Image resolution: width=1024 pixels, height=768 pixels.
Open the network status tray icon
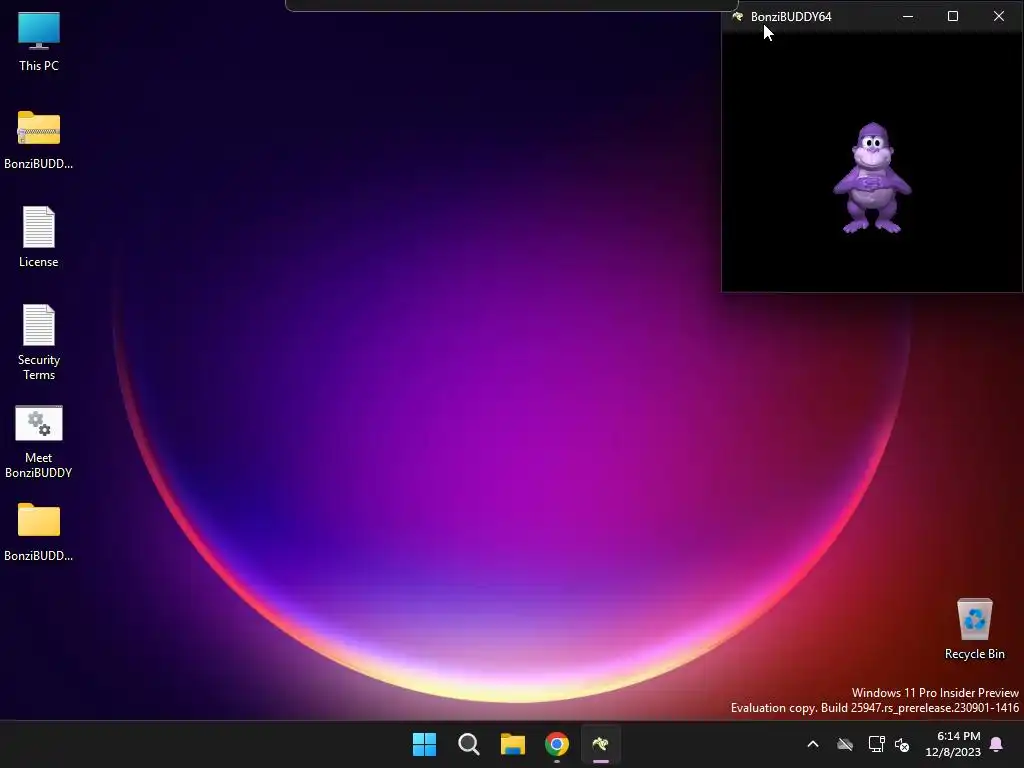[x=876, y=744]
